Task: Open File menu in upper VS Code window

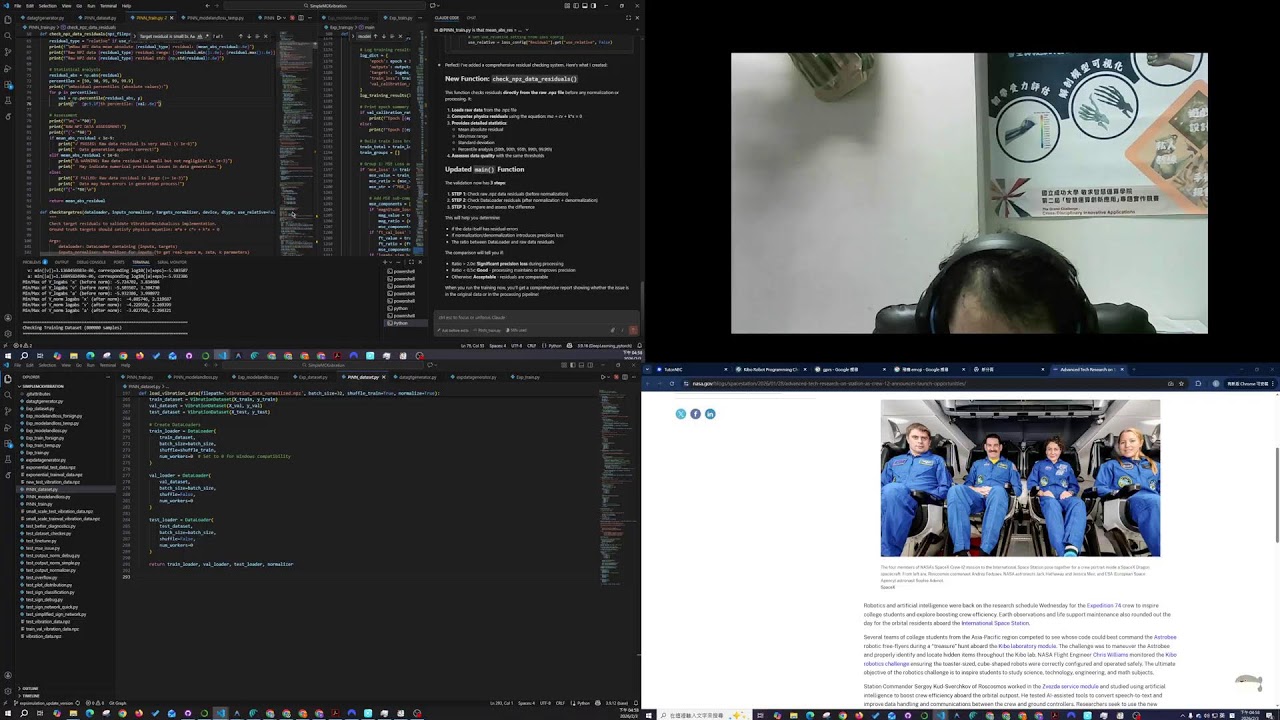Action: (17, 6)
